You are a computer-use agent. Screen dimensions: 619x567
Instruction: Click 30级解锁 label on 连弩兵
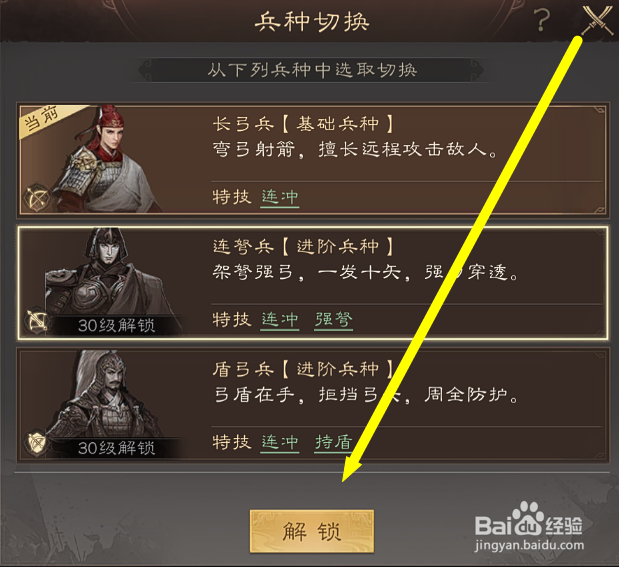coord(116,326)
